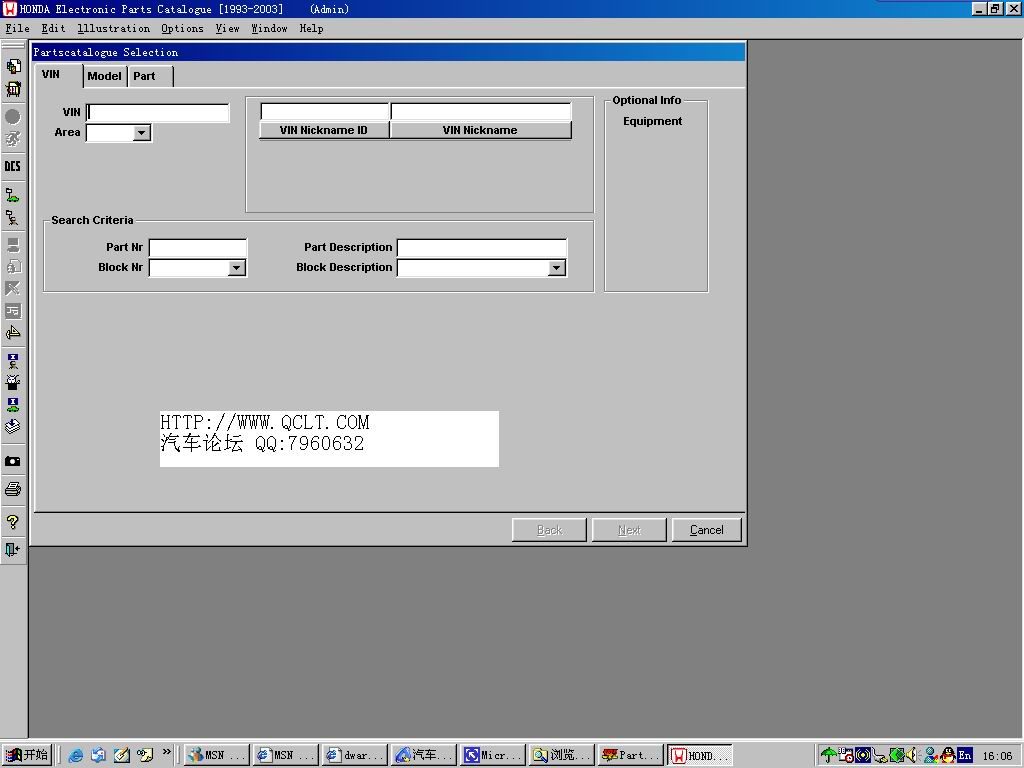Click the taskbar clock showing 16:06
Viewport: 1024px width, 768px height.
point(997,756)
